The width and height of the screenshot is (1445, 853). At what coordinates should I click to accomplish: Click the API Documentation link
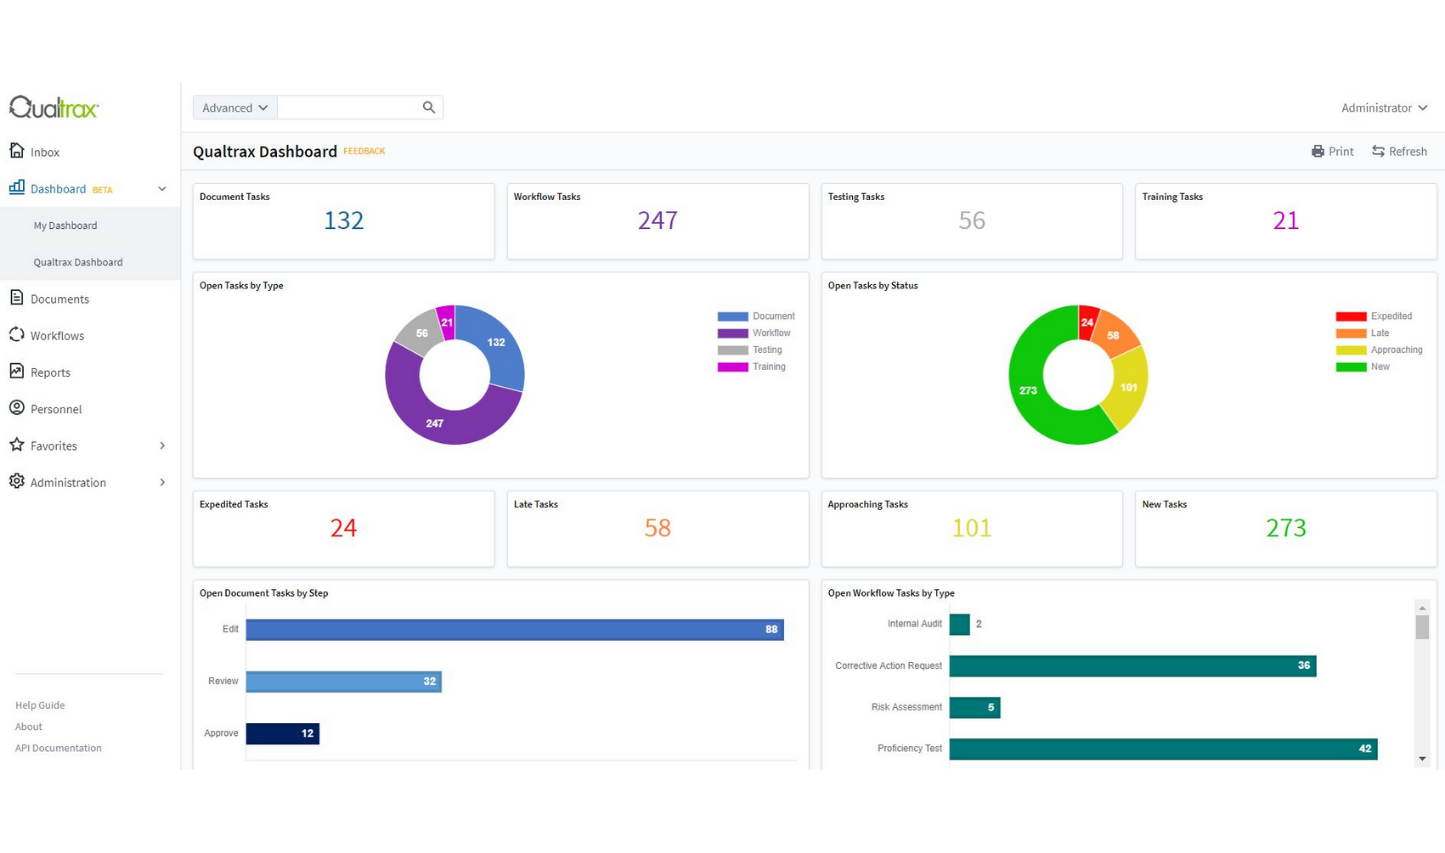click(x=58, y=747)
